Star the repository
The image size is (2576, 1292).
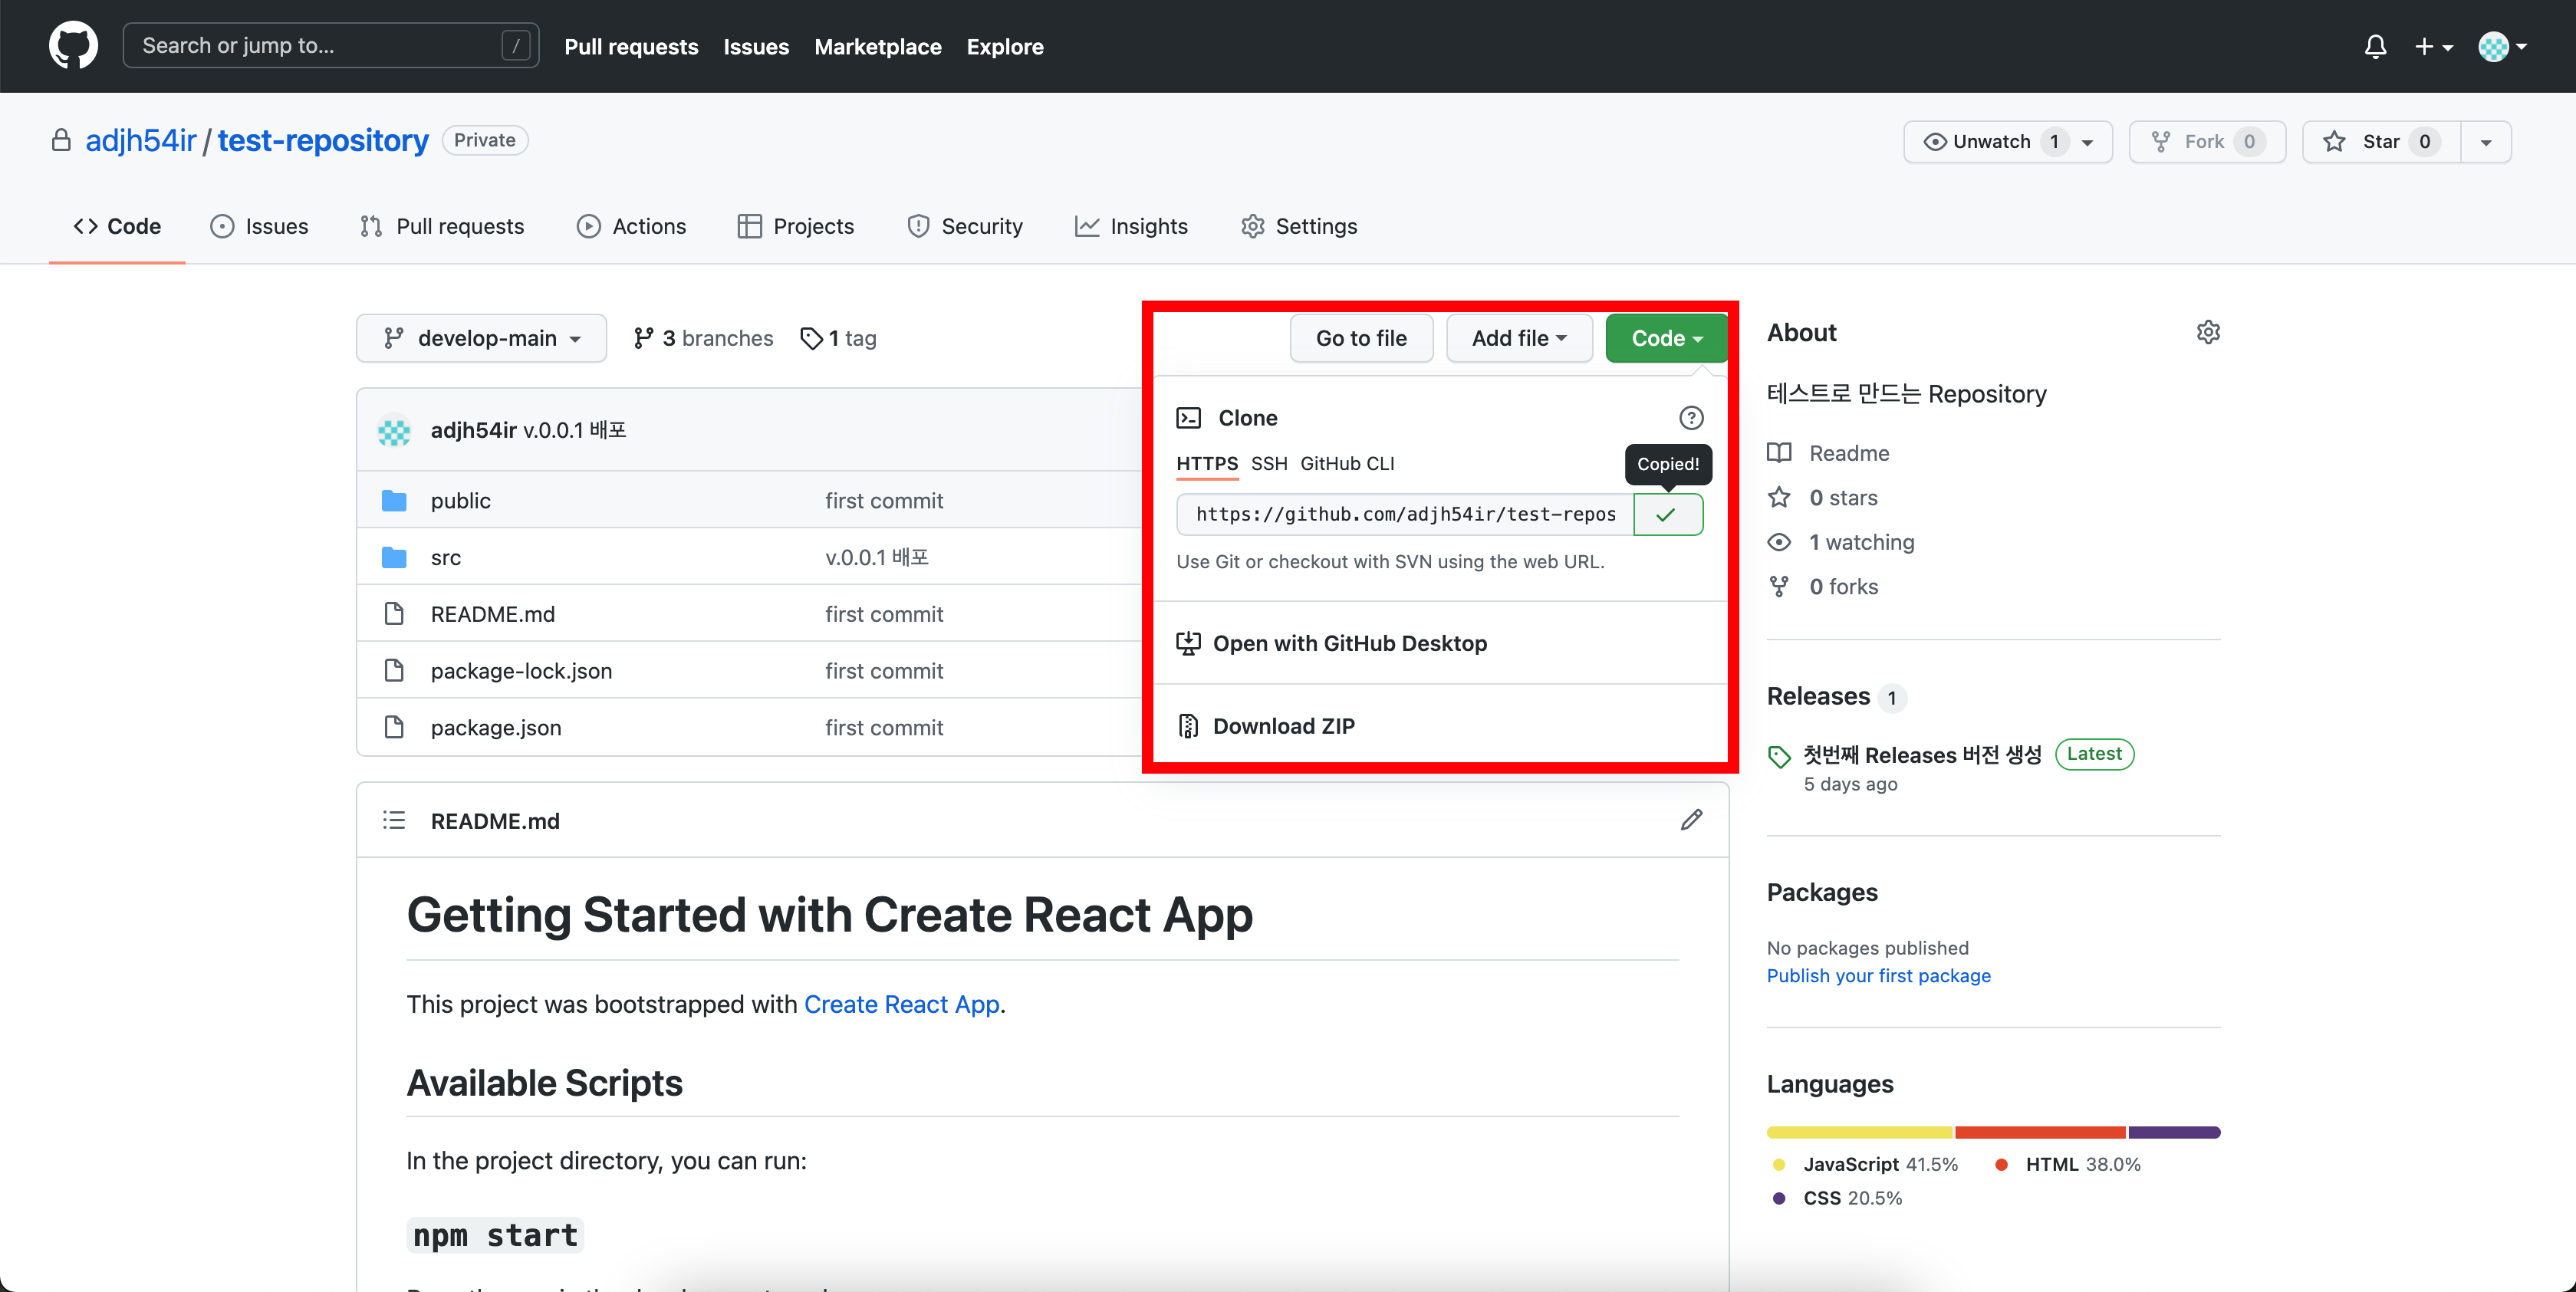tap(2381, 141)
